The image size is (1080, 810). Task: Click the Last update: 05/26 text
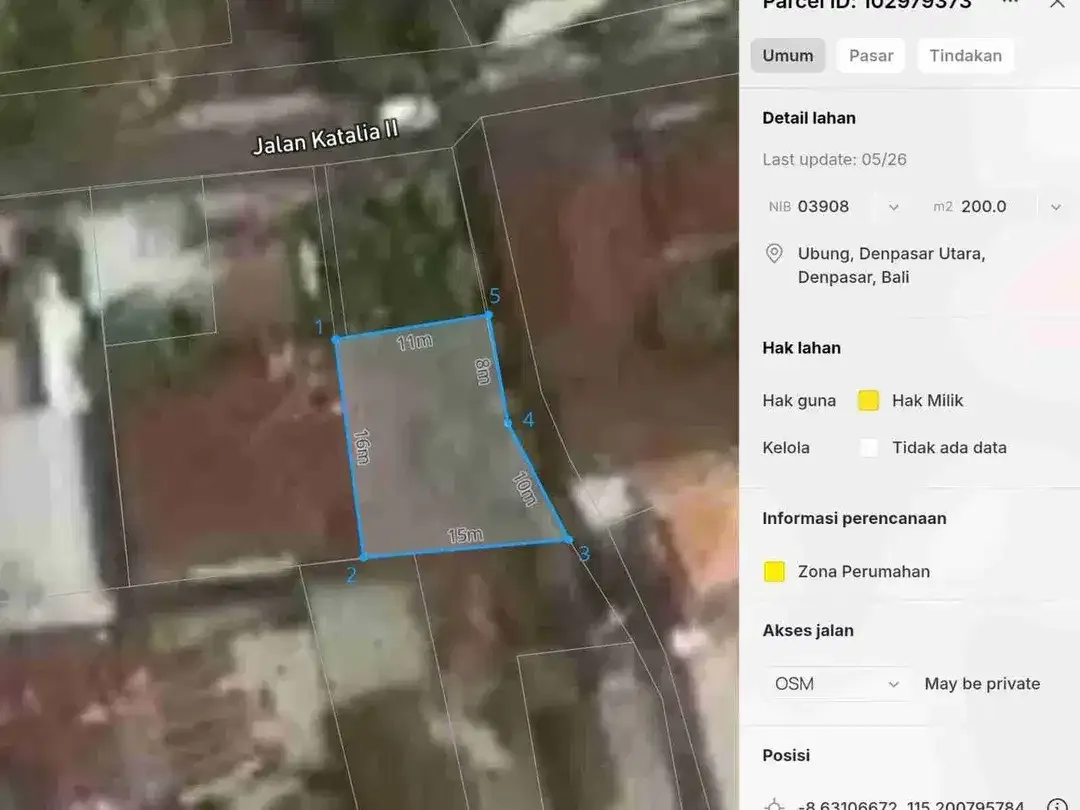pyautogui.click(x=834, y=160)
